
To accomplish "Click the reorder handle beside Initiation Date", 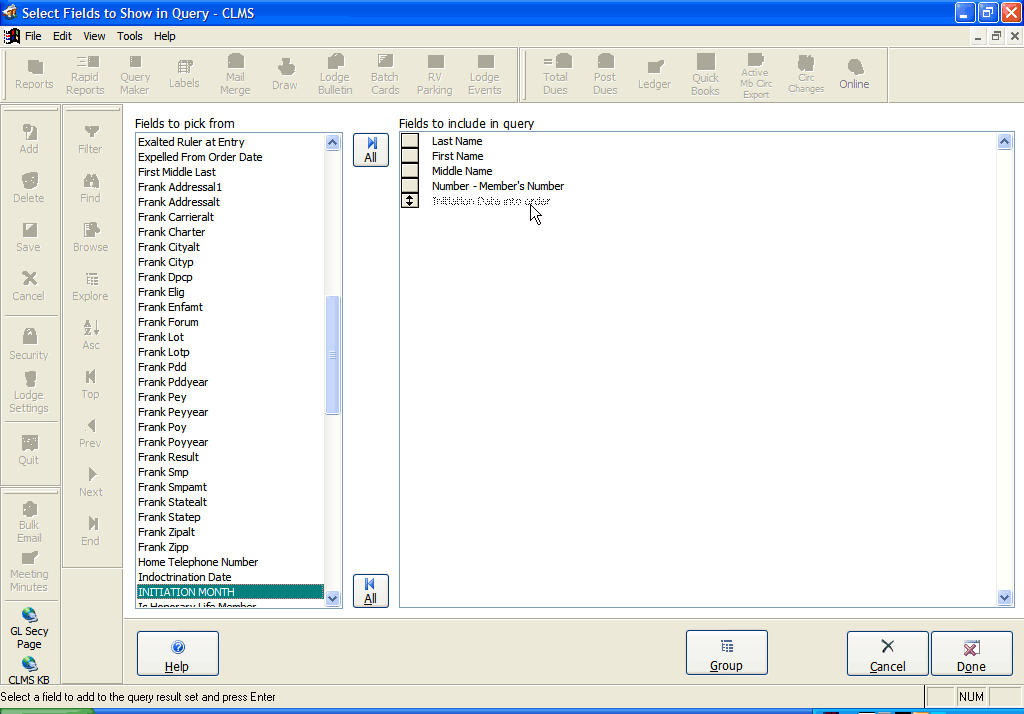I will pyautogui.click(x=410, y=201).
